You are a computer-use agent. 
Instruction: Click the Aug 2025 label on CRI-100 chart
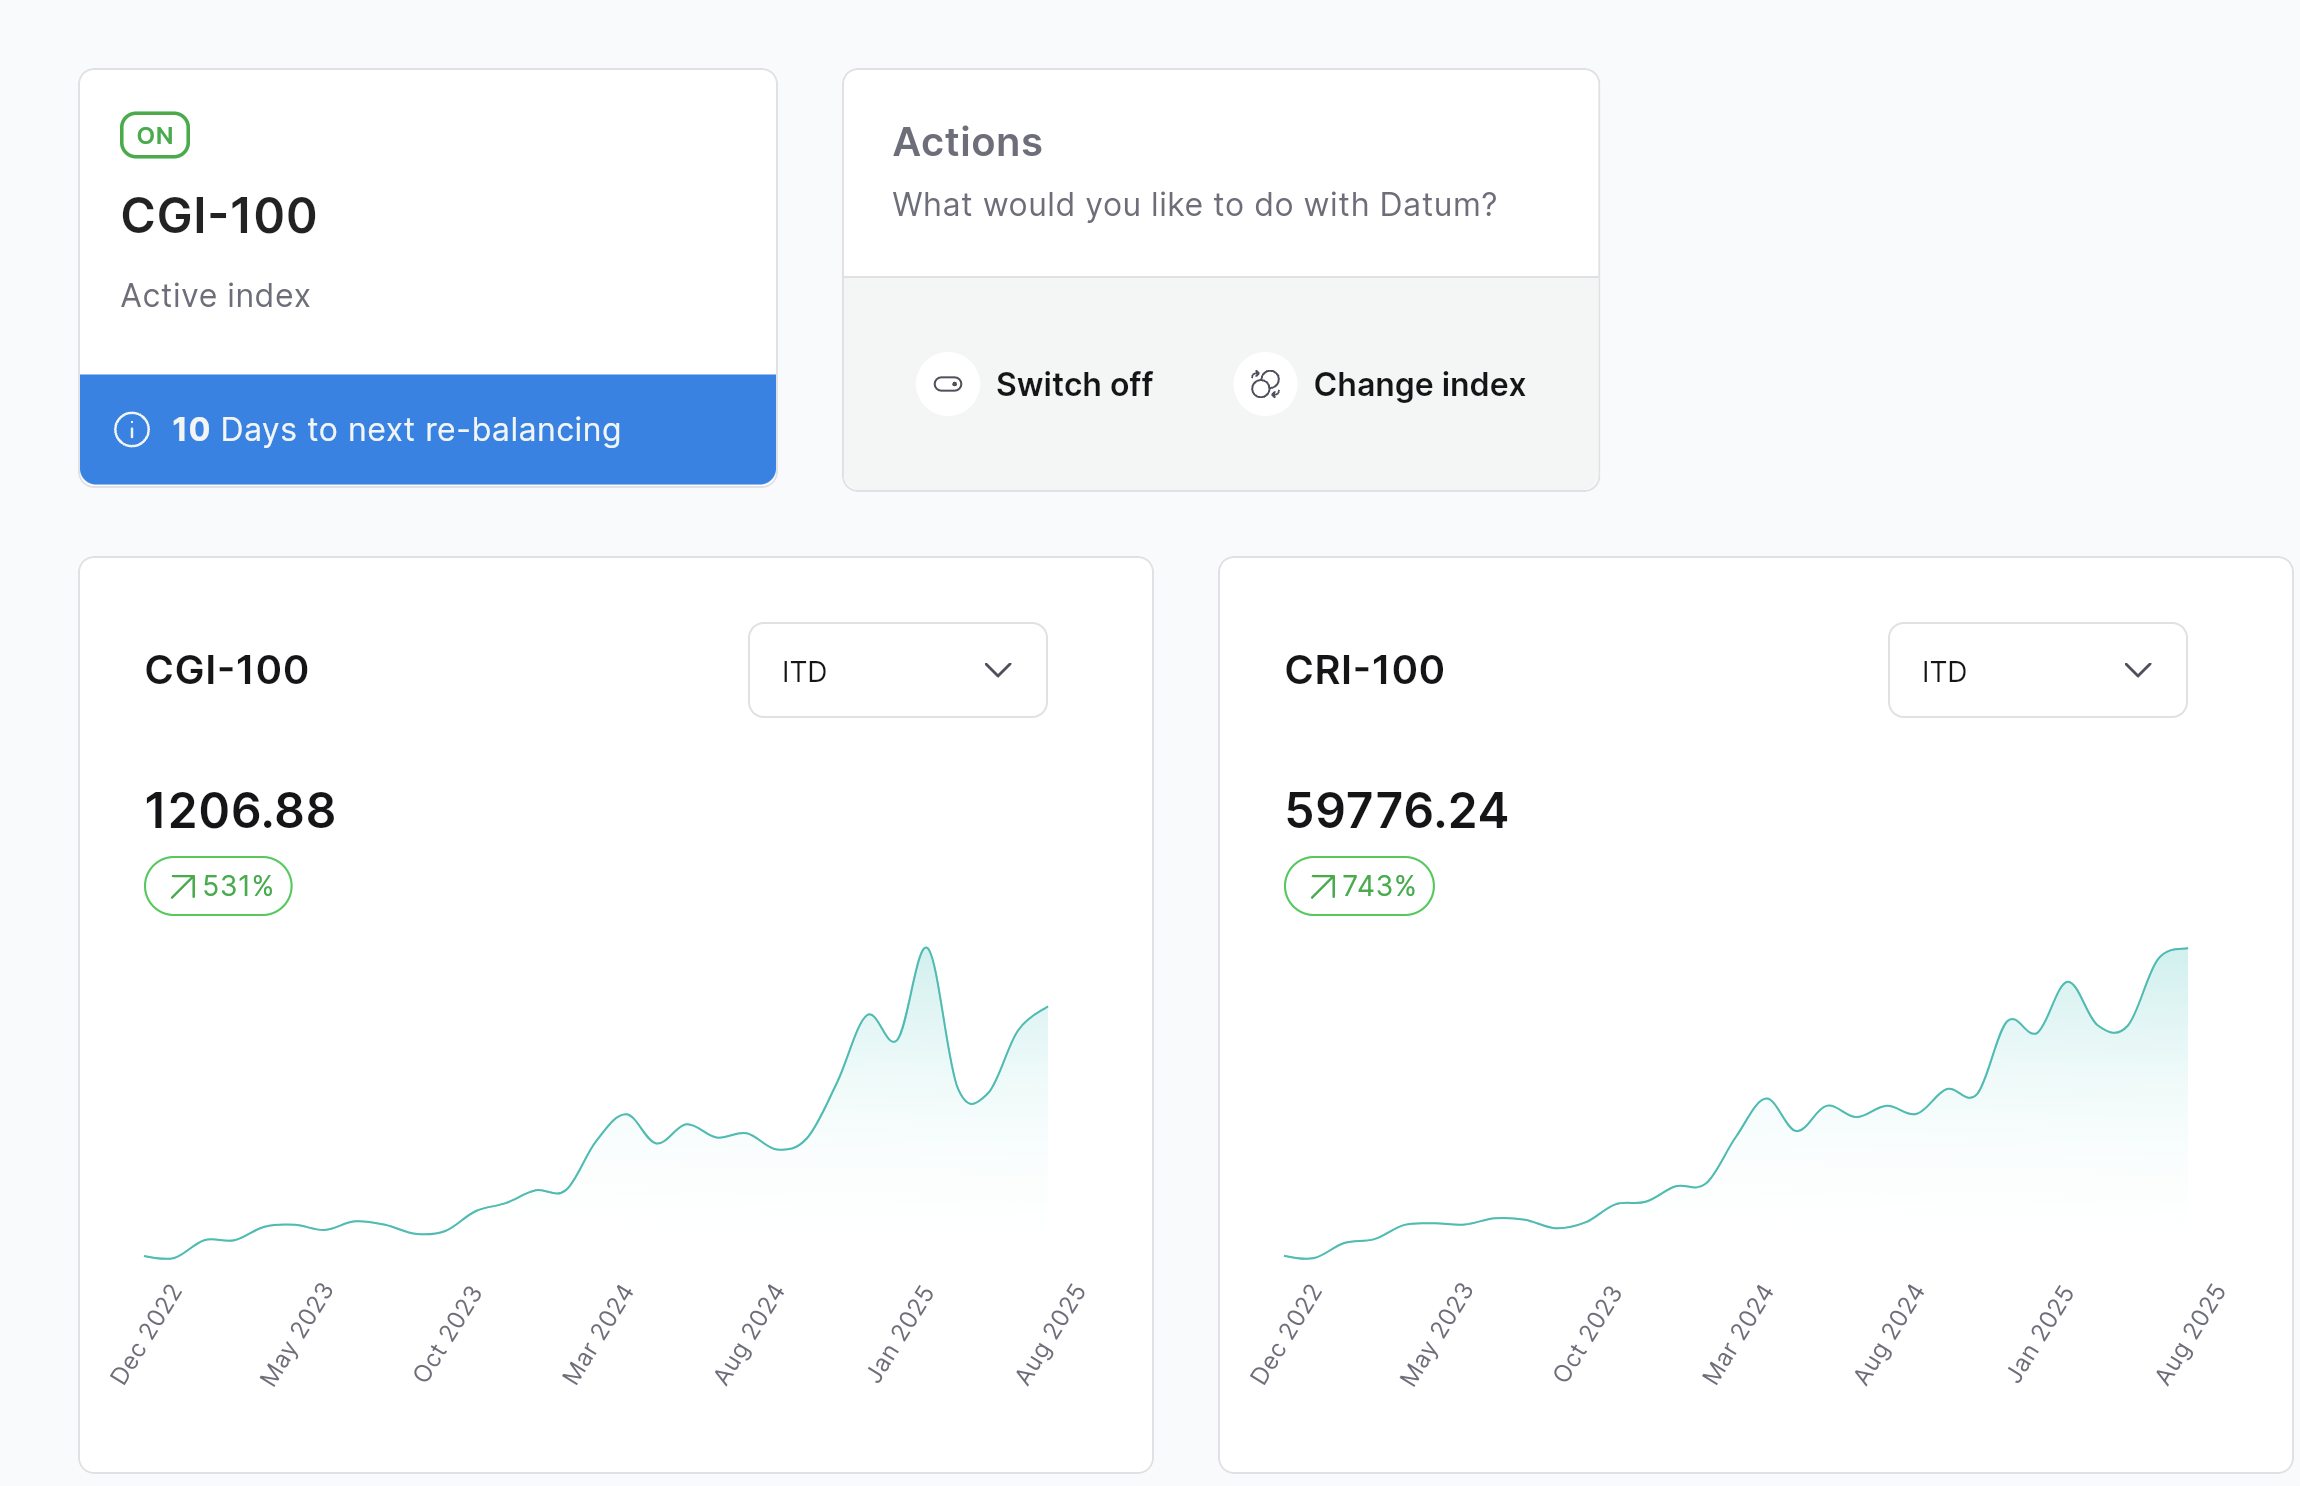pyautogui.click(x=2190, y=1334)
